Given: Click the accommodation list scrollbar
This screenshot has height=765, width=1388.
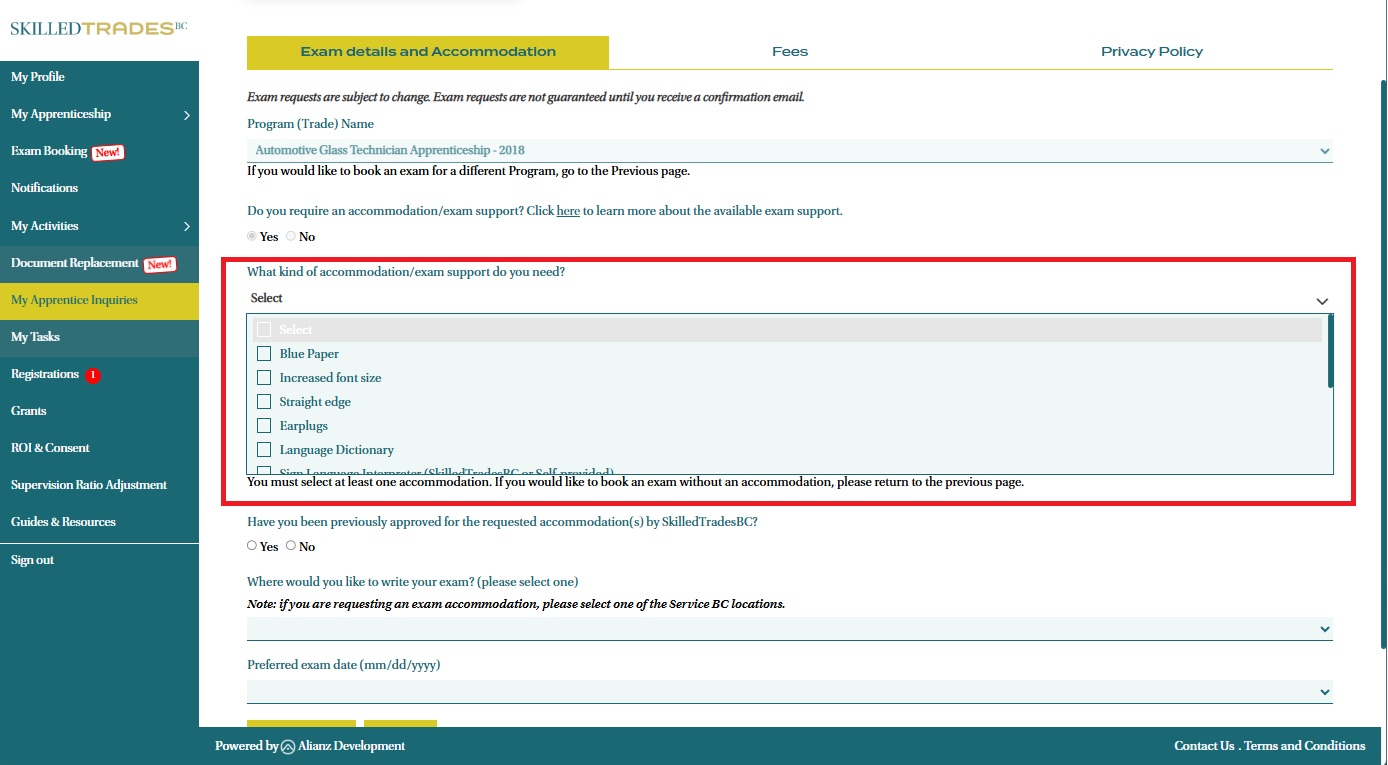Looking at the screenshot, I should click(1330, 352).
